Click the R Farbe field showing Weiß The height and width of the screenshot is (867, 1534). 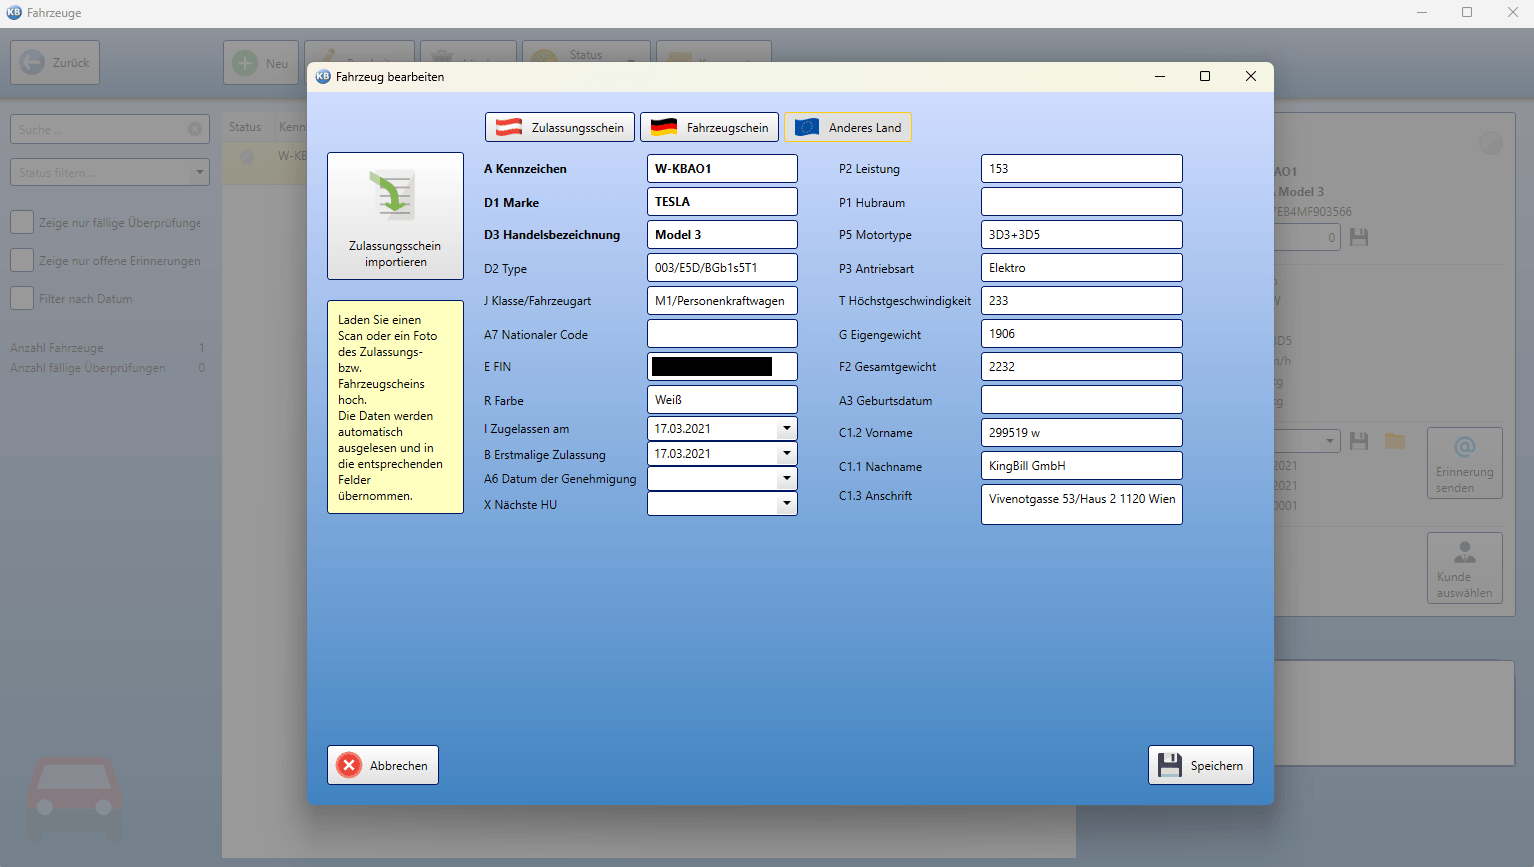coord(722,400)
